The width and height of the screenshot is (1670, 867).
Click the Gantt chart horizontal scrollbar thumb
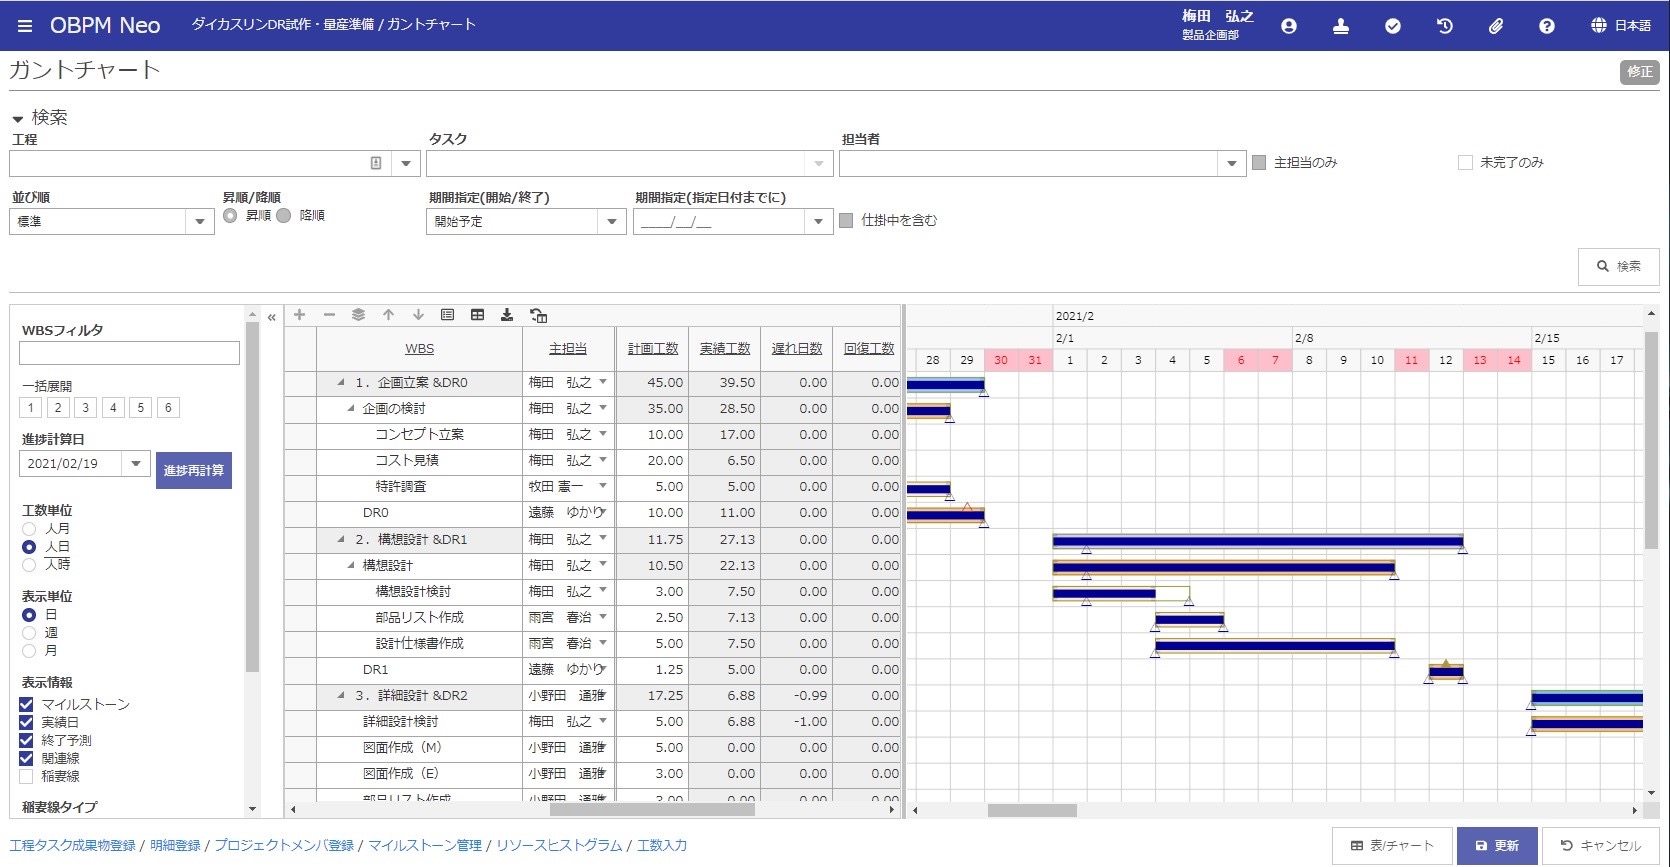pos(1032,810)
